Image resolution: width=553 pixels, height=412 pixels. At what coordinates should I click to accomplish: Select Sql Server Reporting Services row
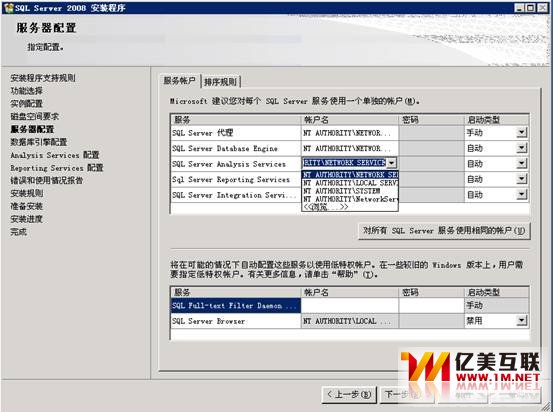click(236, 180)
